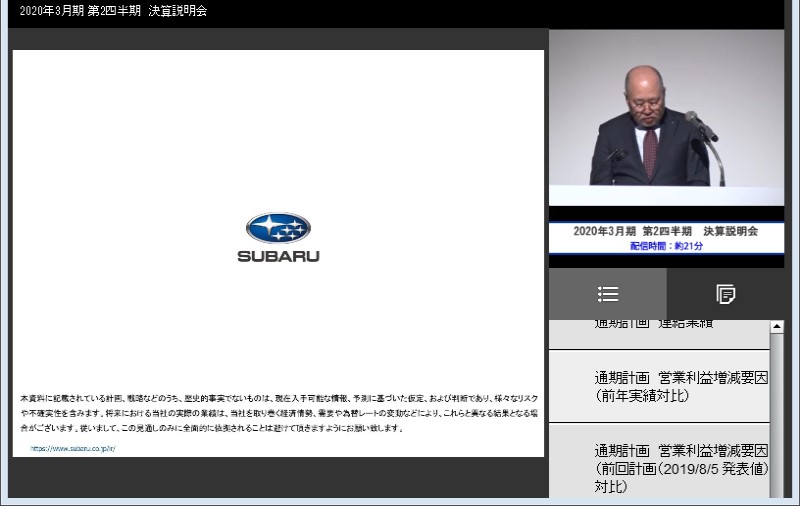The width and height of the screenshot is (800, 506).
Task: Click the scrollbar up arrow in chapter list
Action: pos(777,326)
